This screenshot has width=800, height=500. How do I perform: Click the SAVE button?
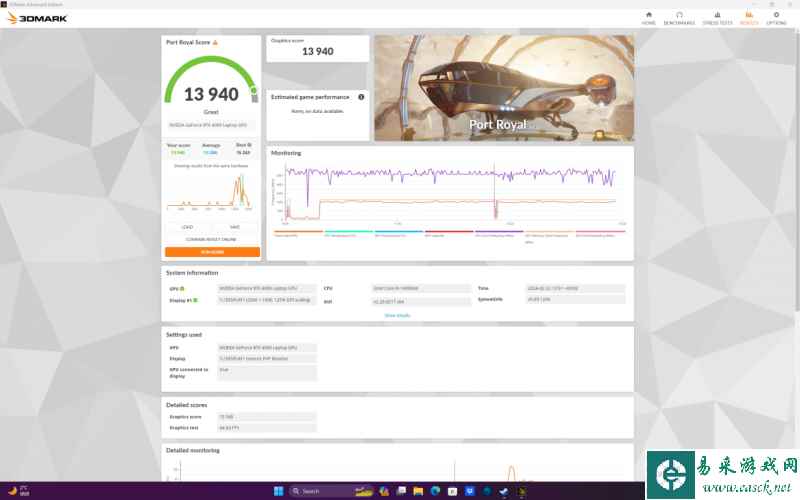tap(235, 227)
